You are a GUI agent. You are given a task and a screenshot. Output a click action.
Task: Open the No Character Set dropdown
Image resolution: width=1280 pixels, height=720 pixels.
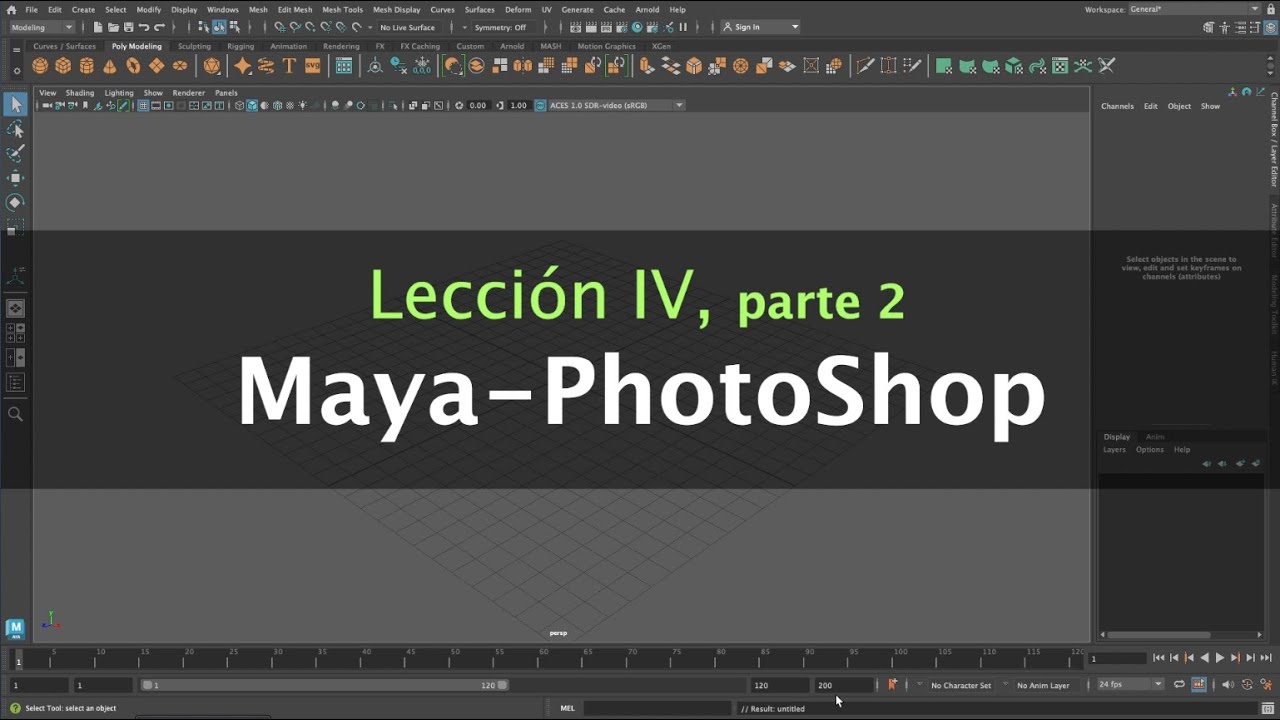tap(960, 685)
